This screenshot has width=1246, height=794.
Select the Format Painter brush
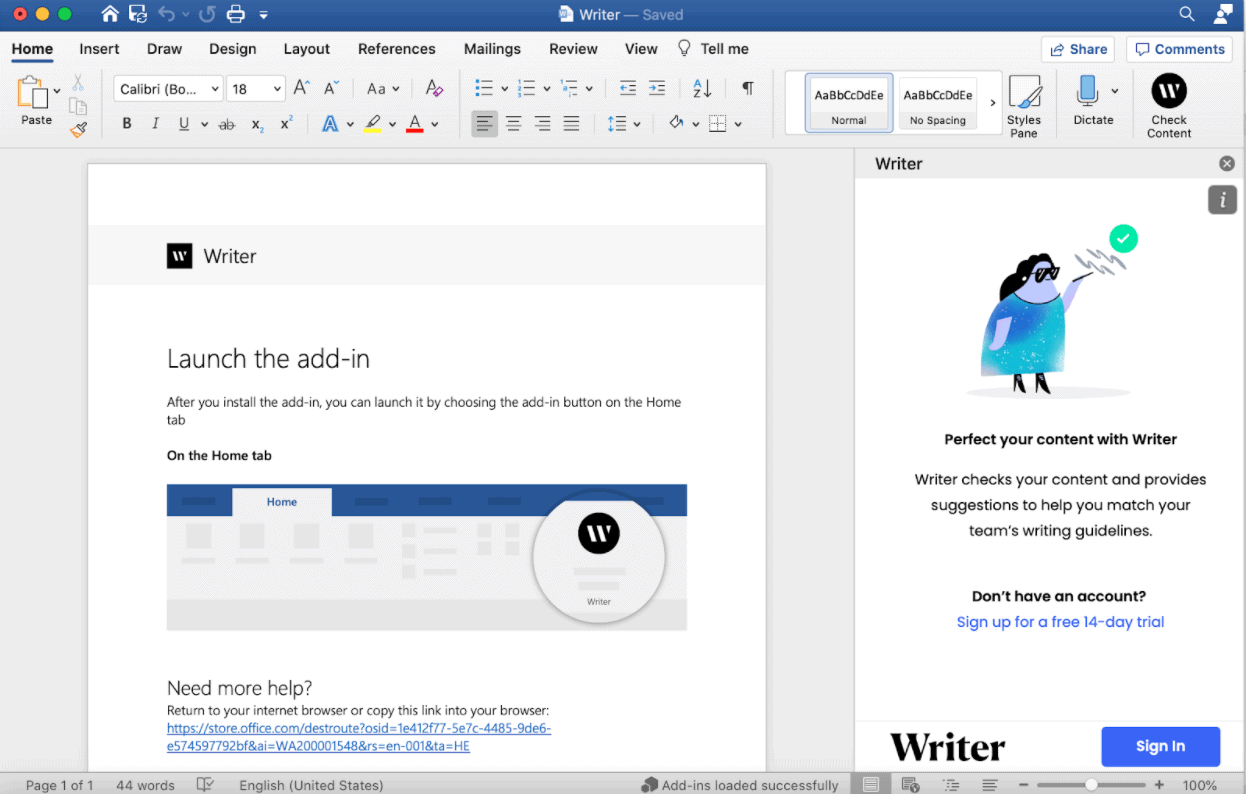78,129
